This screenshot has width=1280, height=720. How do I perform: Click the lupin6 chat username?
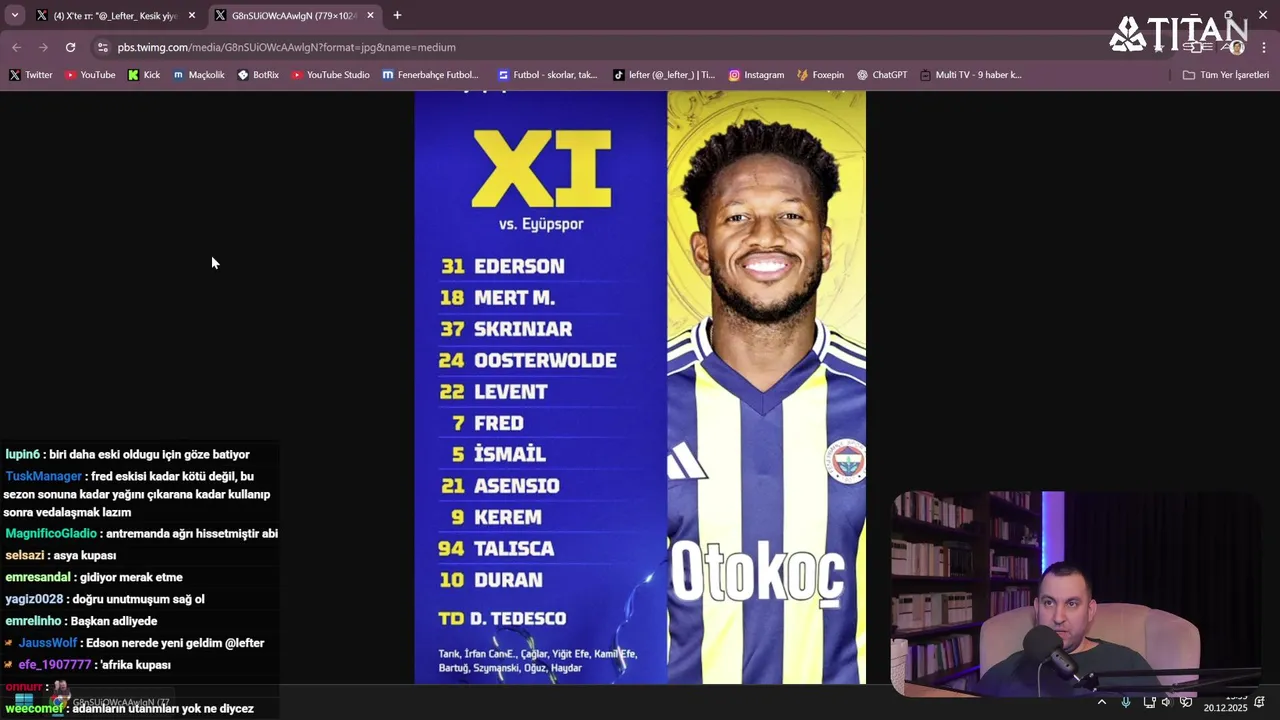(22, 454)
